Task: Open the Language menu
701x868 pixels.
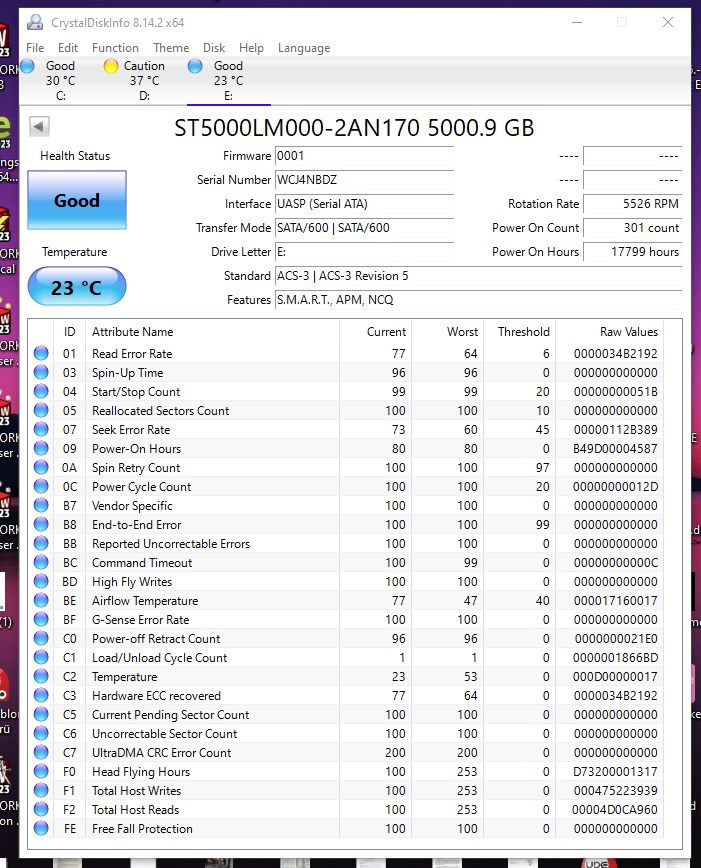Action: [303, 48]
